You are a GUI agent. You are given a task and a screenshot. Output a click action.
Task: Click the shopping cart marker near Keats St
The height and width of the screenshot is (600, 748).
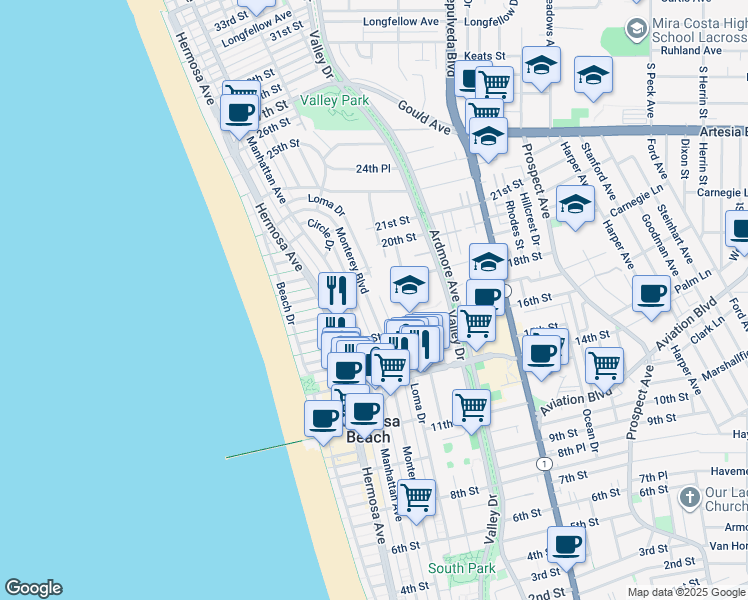tap(493, 83)
